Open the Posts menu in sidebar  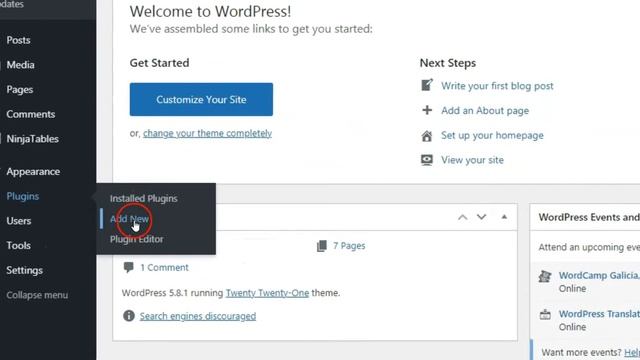tap(18, 40)
